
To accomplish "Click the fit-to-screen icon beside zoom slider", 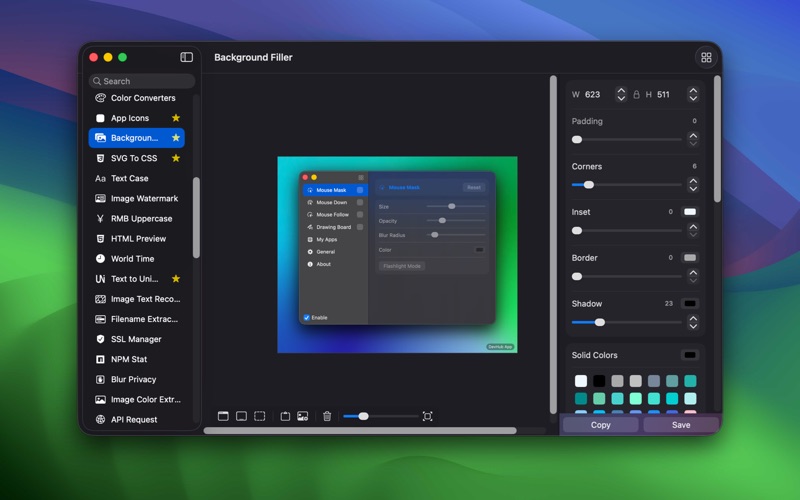I will [x=427, y=416].
